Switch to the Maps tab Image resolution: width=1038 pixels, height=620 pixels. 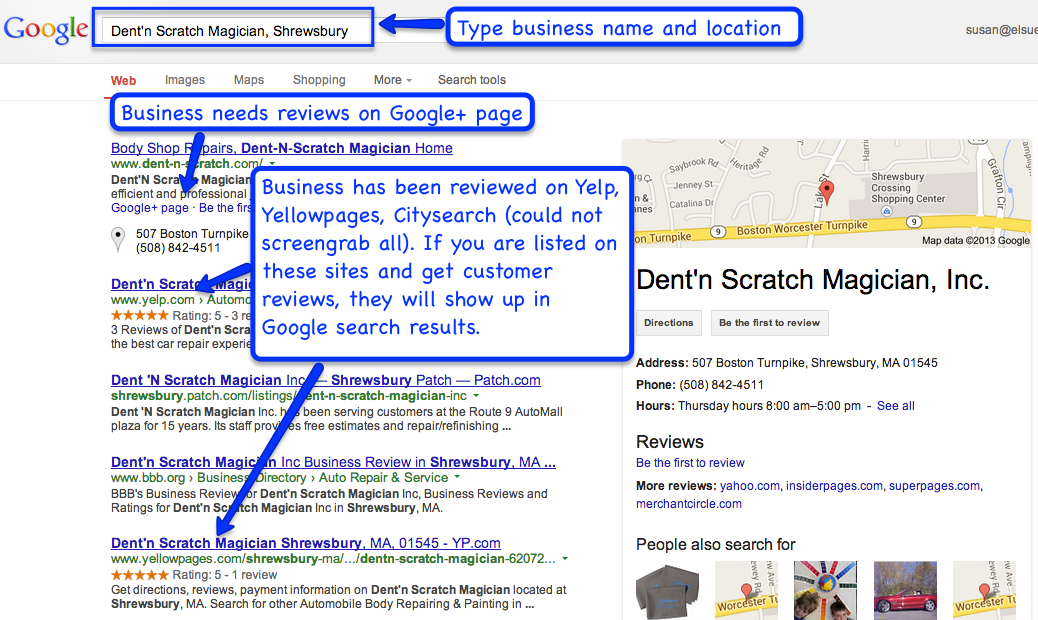tap(249, 80)
